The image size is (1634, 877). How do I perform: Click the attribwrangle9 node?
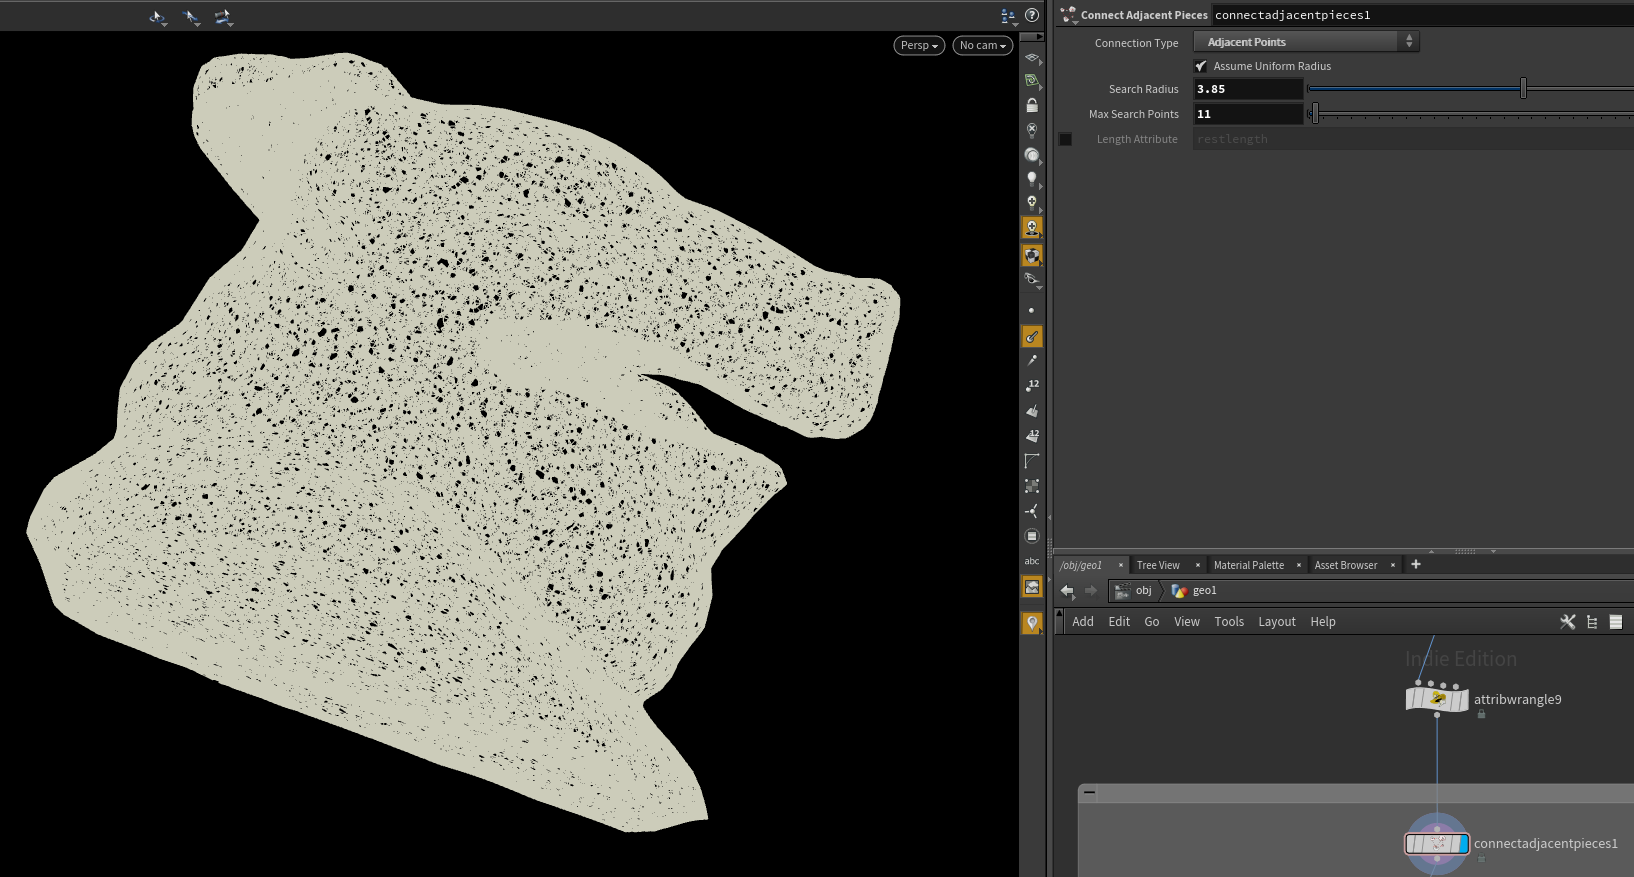pyautogui.click(x=1437, y=699)
